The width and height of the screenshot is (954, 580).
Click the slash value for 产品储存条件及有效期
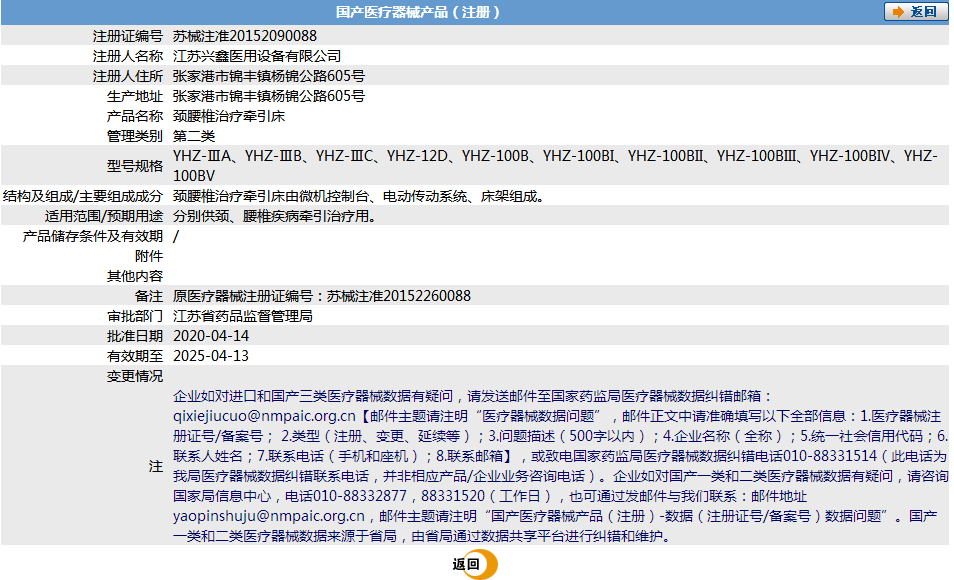(176, 236)
